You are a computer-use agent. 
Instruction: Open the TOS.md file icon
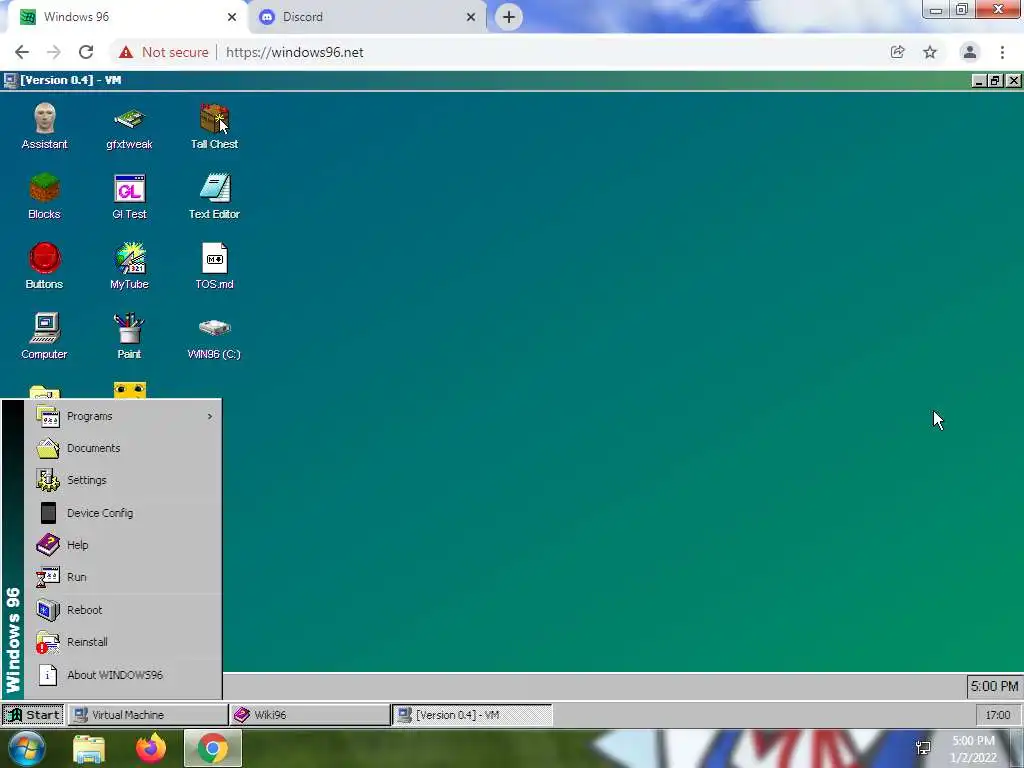[214, 266]
